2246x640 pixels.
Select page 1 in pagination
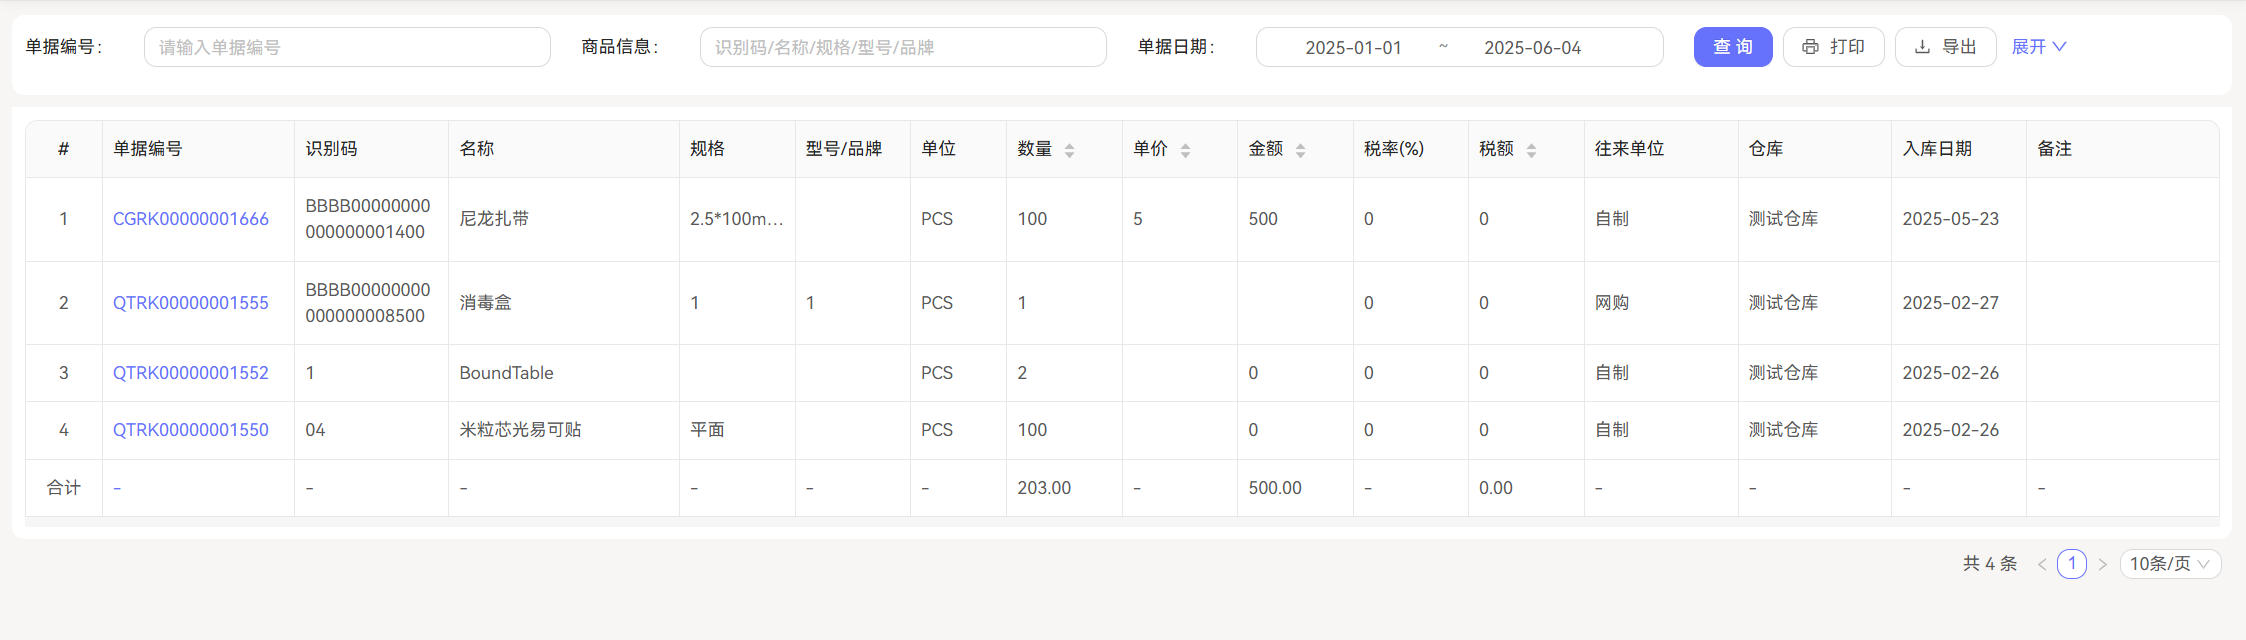2071,564
